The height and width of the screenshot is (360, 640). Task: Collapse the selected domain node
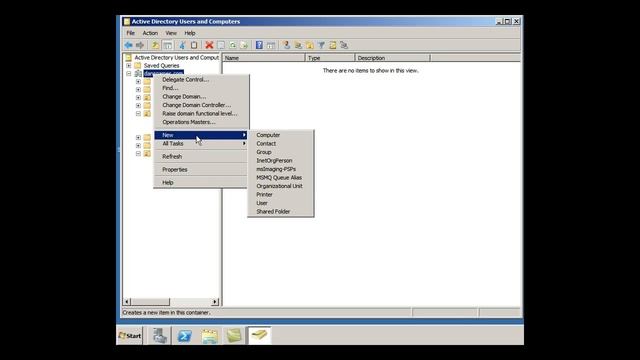click(x=129, y=73)
